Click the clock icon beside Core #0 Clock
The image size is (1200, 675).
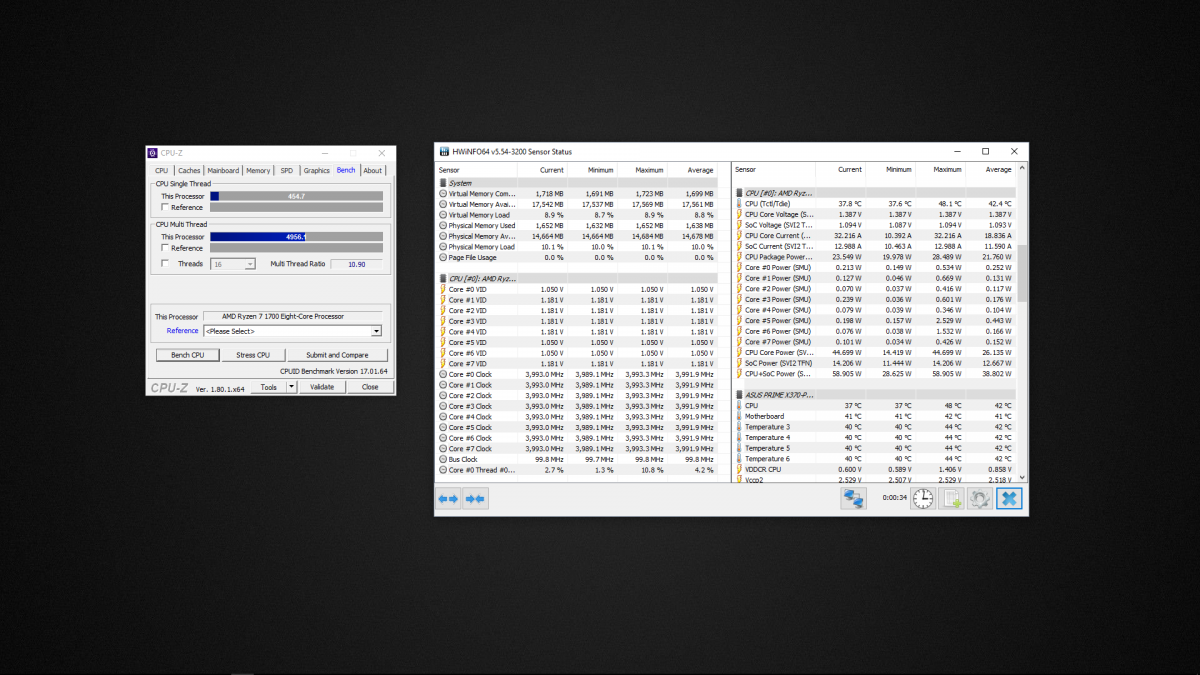click(443, 374)
